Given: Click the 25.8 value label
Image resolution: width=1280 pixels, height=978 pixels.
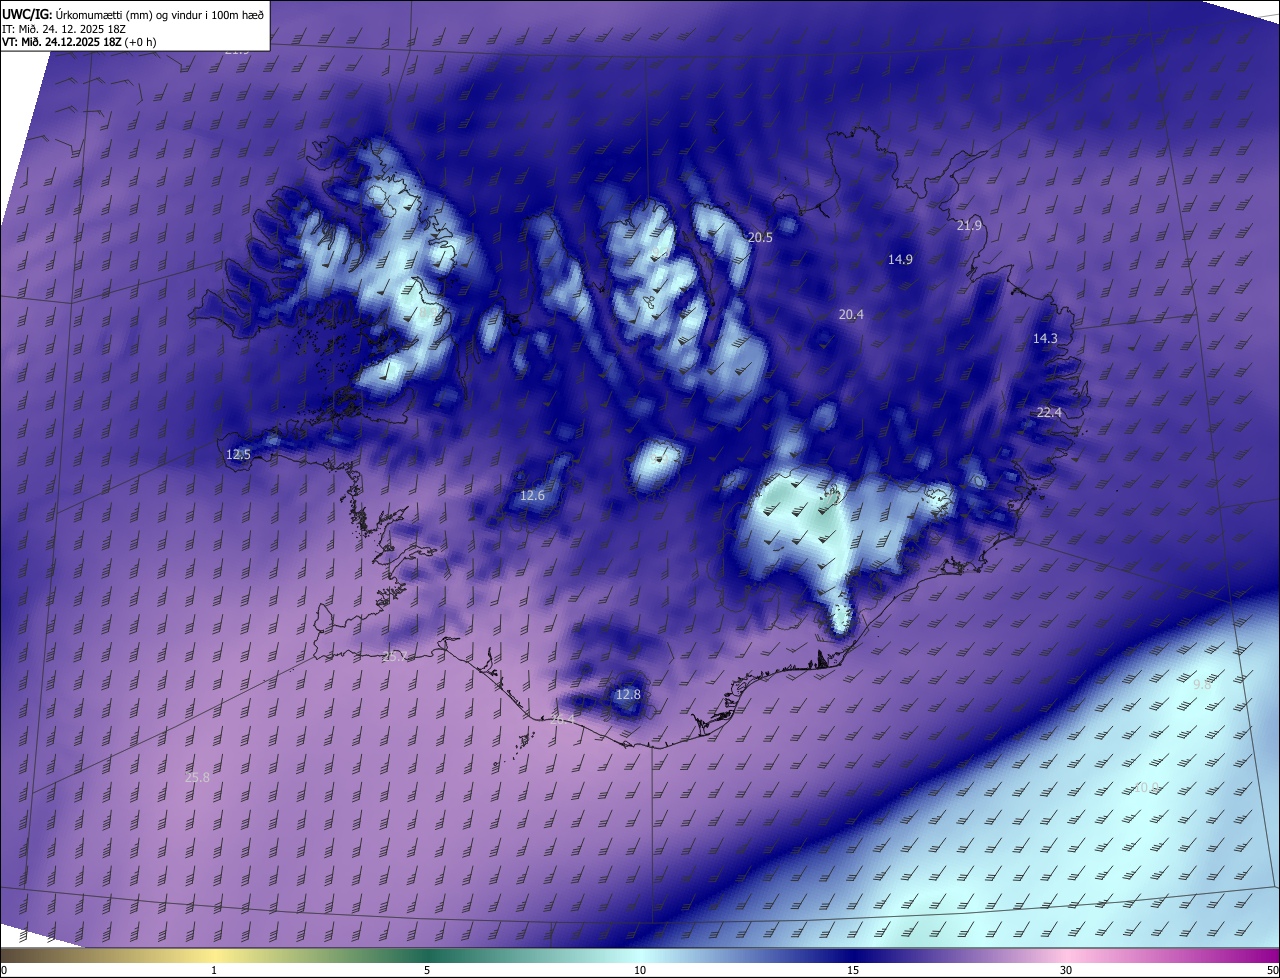Looking at the screenshot, I should [x=198, y=778].
